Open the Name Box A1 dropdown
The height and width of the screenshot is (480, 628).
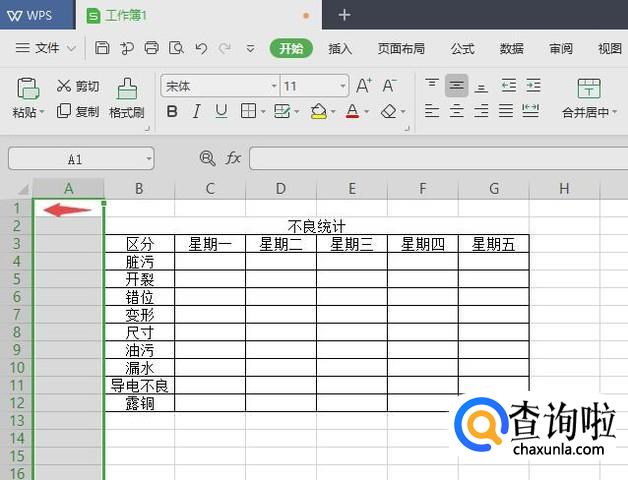(149, 159)
